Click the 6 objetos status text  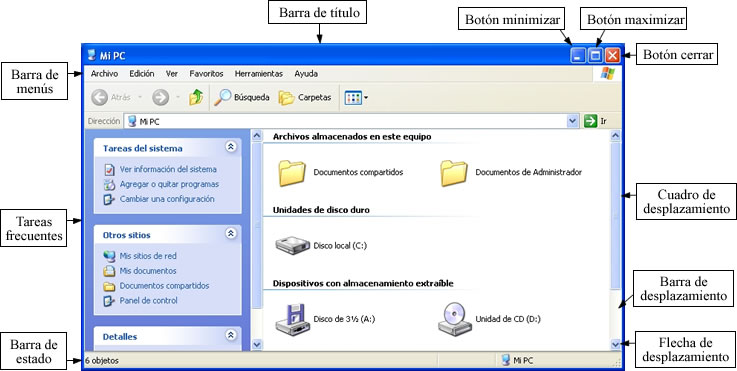[x=102, y=361]
